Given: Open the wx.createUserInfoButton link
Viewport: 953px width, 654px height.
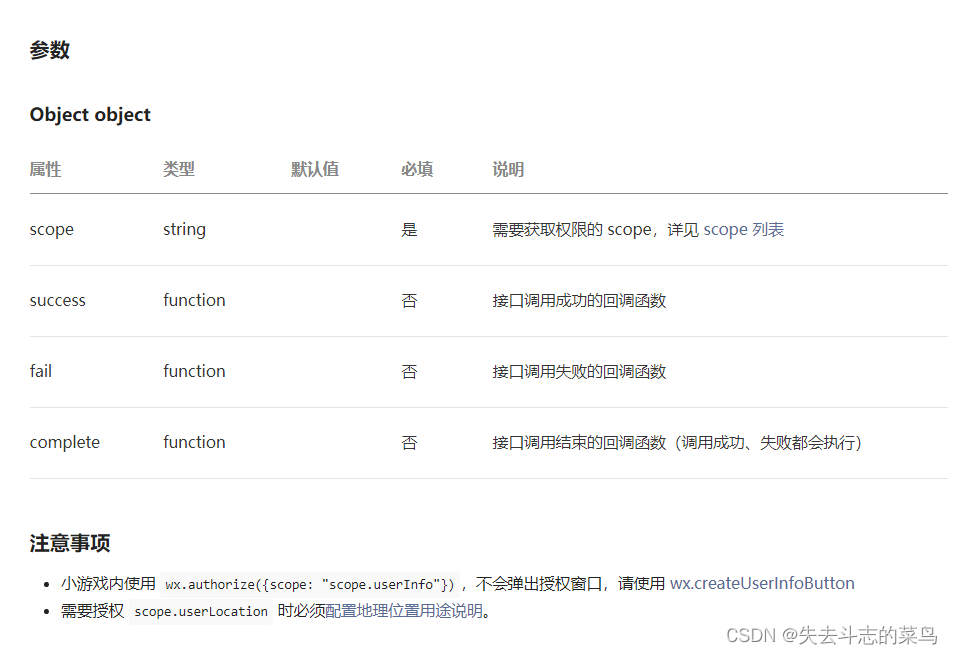Looking at the screenshot, I should pyautogui.click(x=762, y=583).
